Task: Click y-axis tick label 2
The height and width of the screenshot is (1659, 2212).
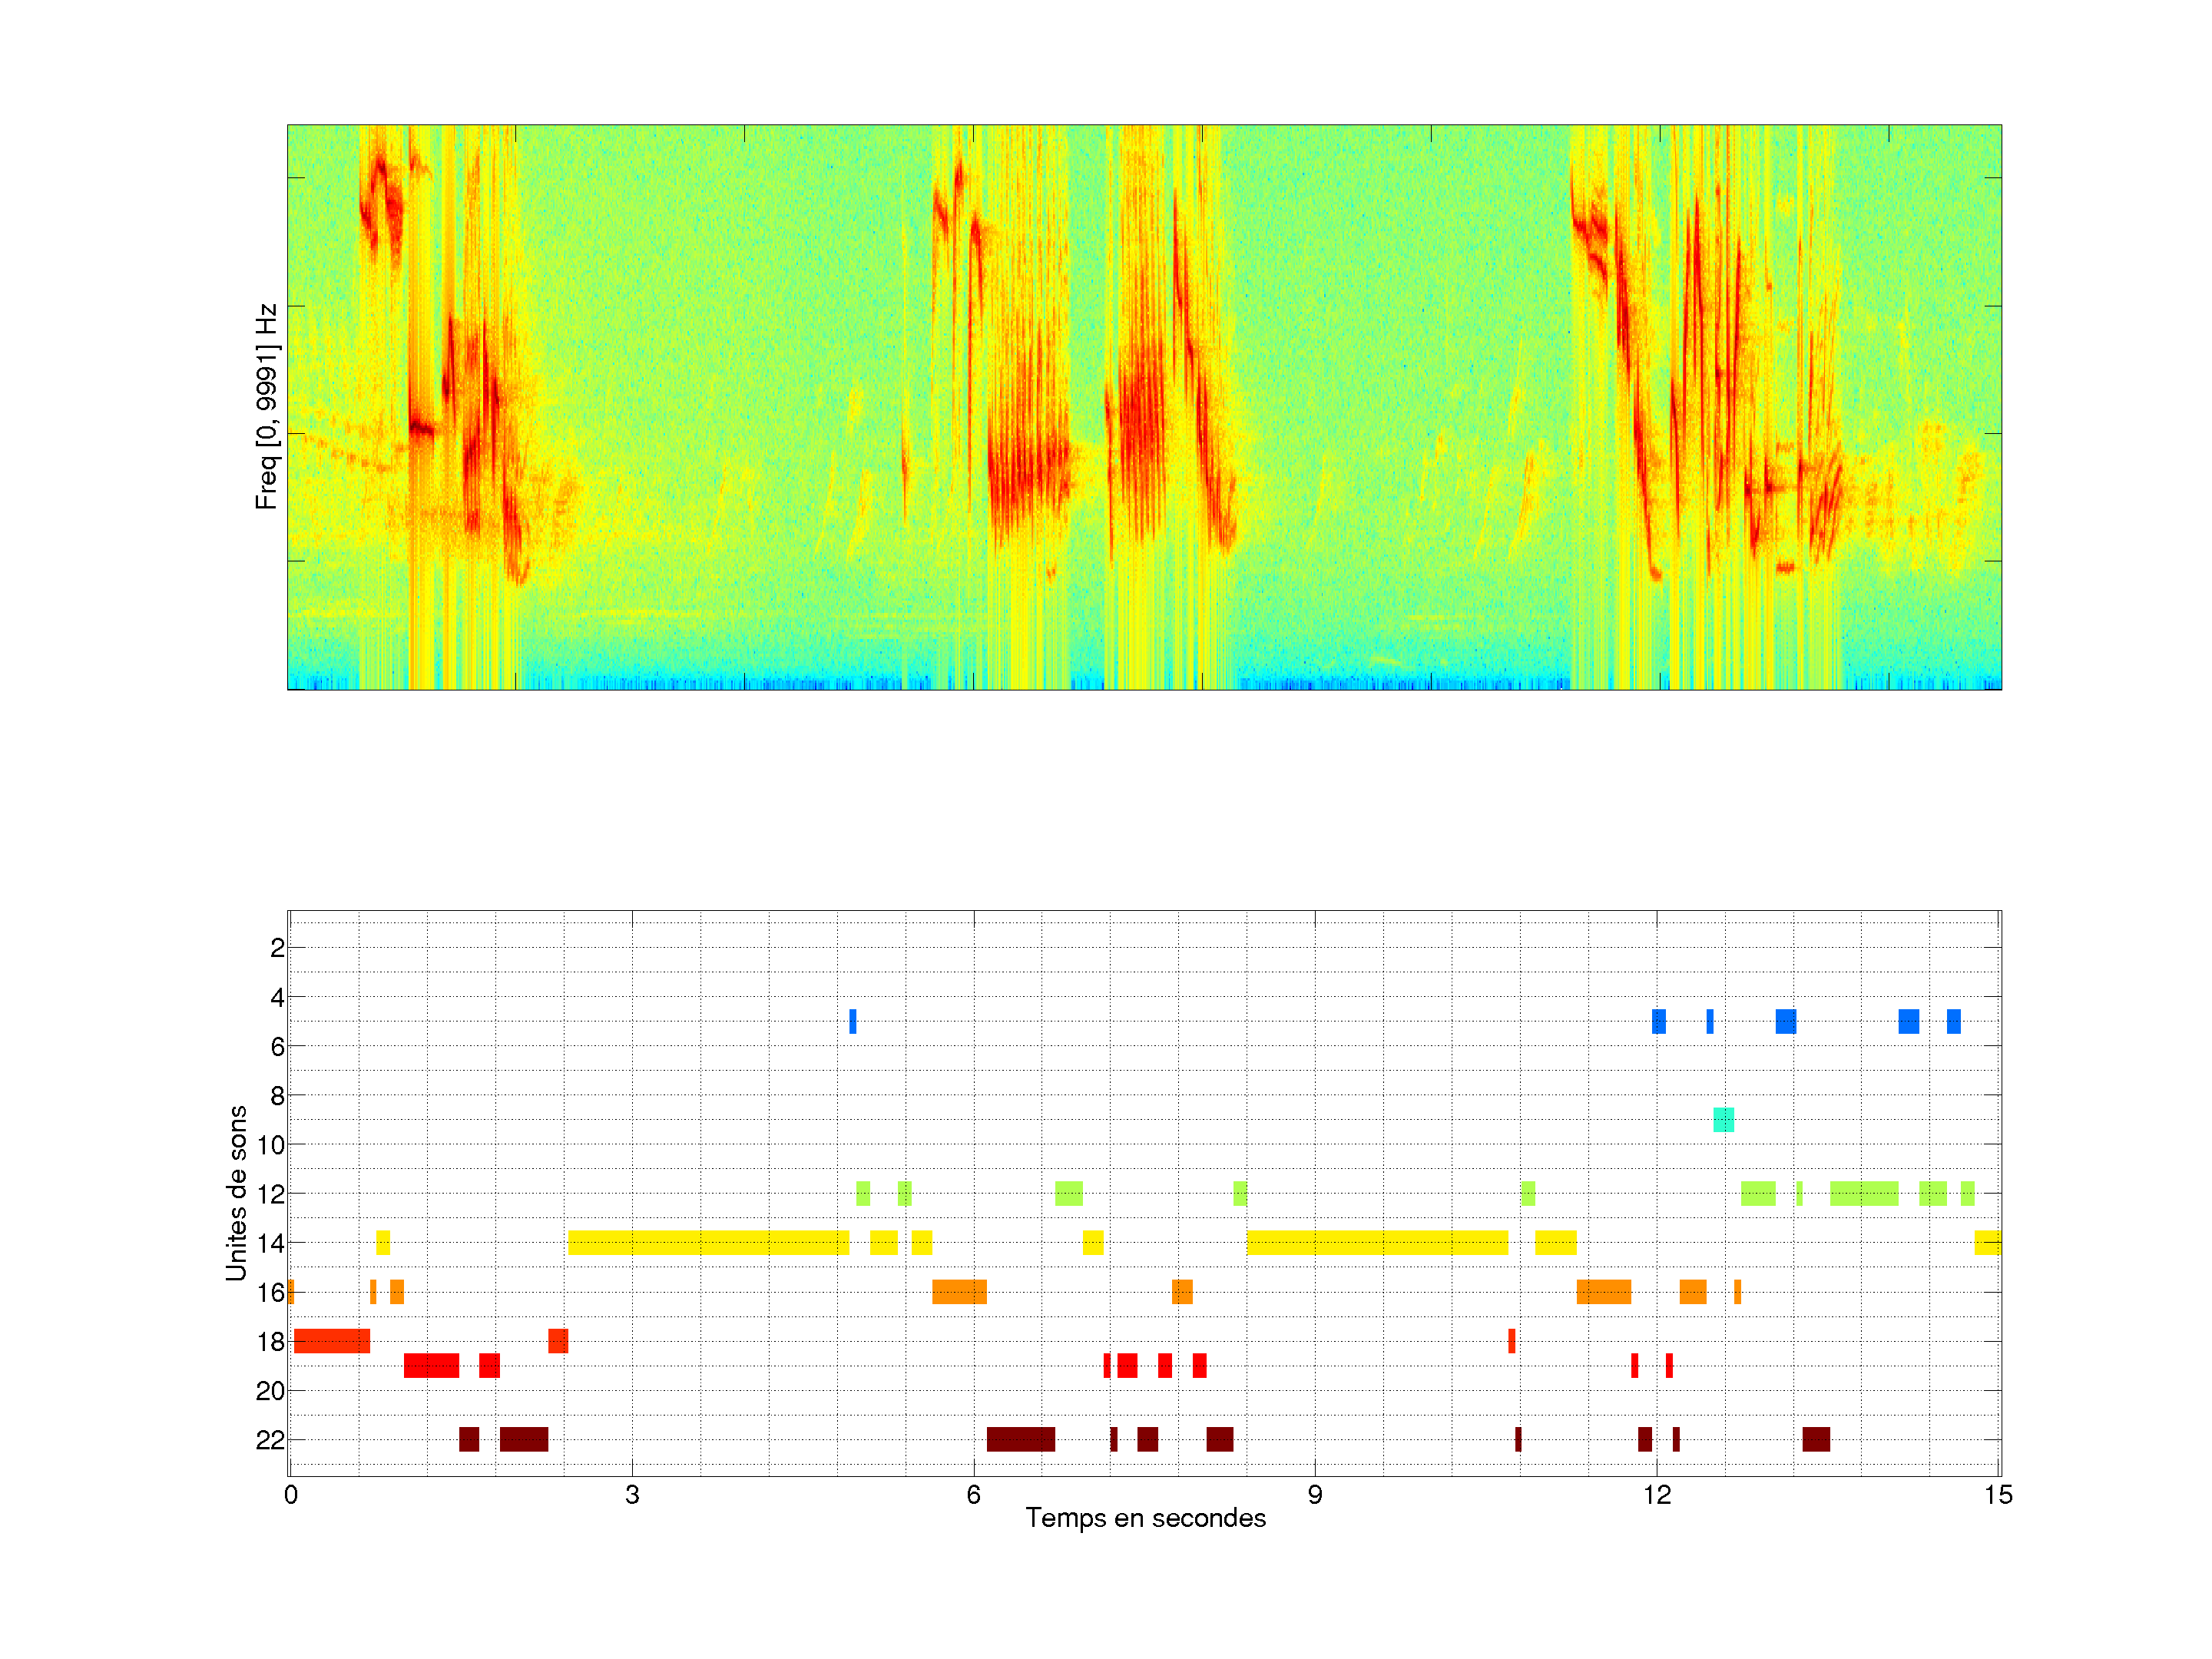Action: click(x=277, y=948)
